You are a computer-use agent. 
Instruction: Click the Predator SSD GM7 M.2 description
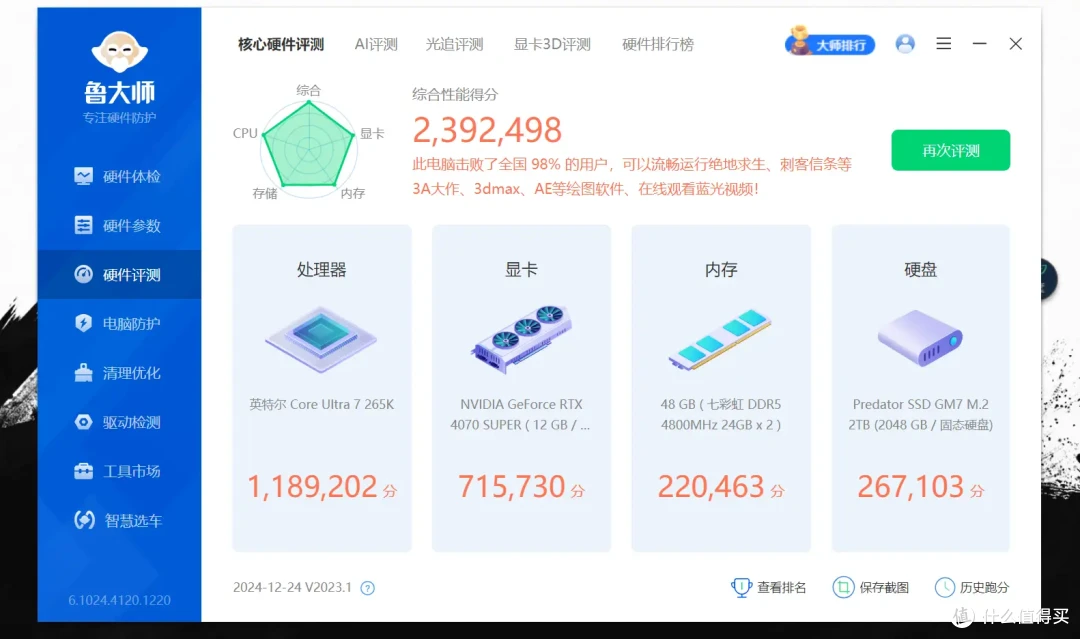tap(920, 415)
